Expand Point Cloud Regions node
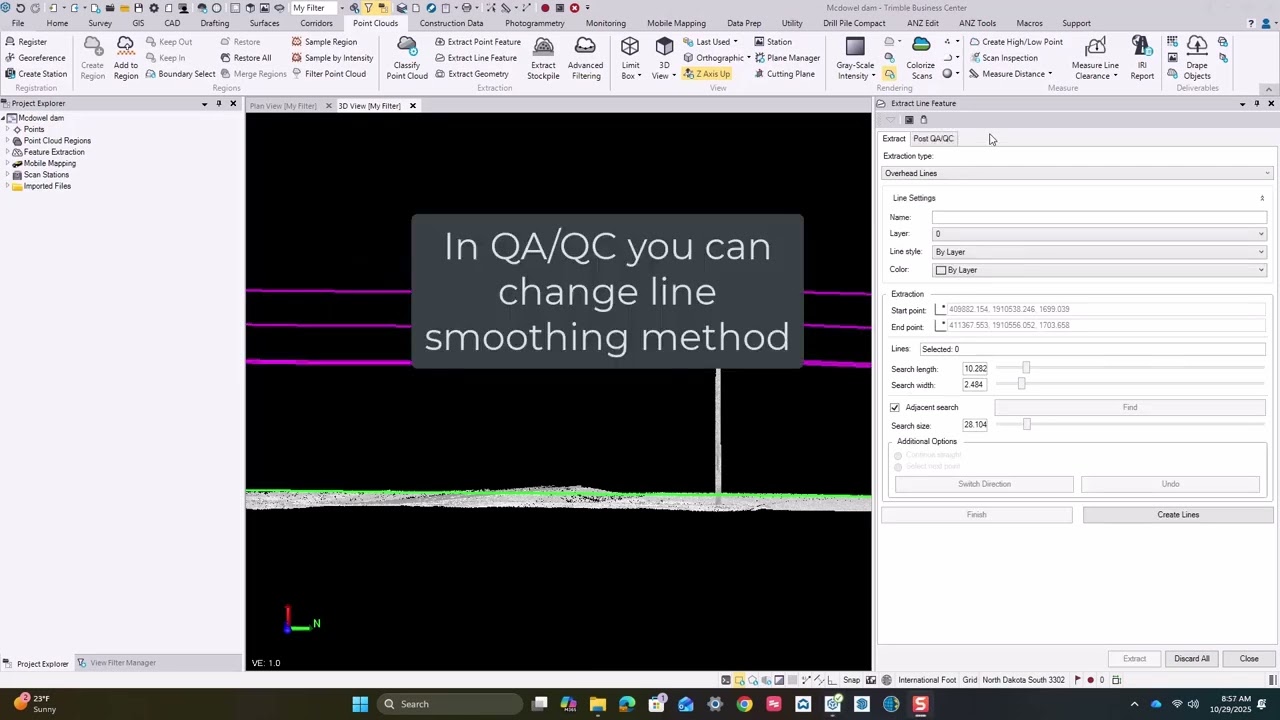The width and height of the screenshot is (1280, 720). click(7, 141)
